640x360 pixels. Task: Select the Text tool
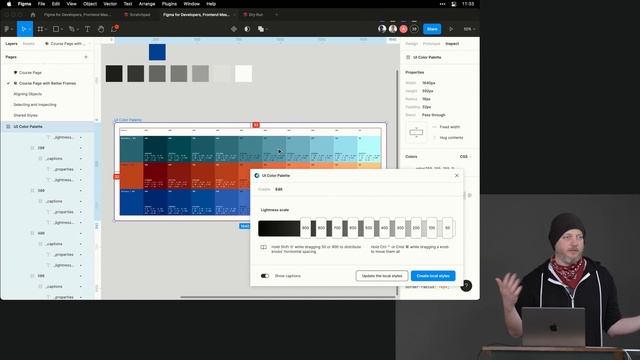pos(87,29)
